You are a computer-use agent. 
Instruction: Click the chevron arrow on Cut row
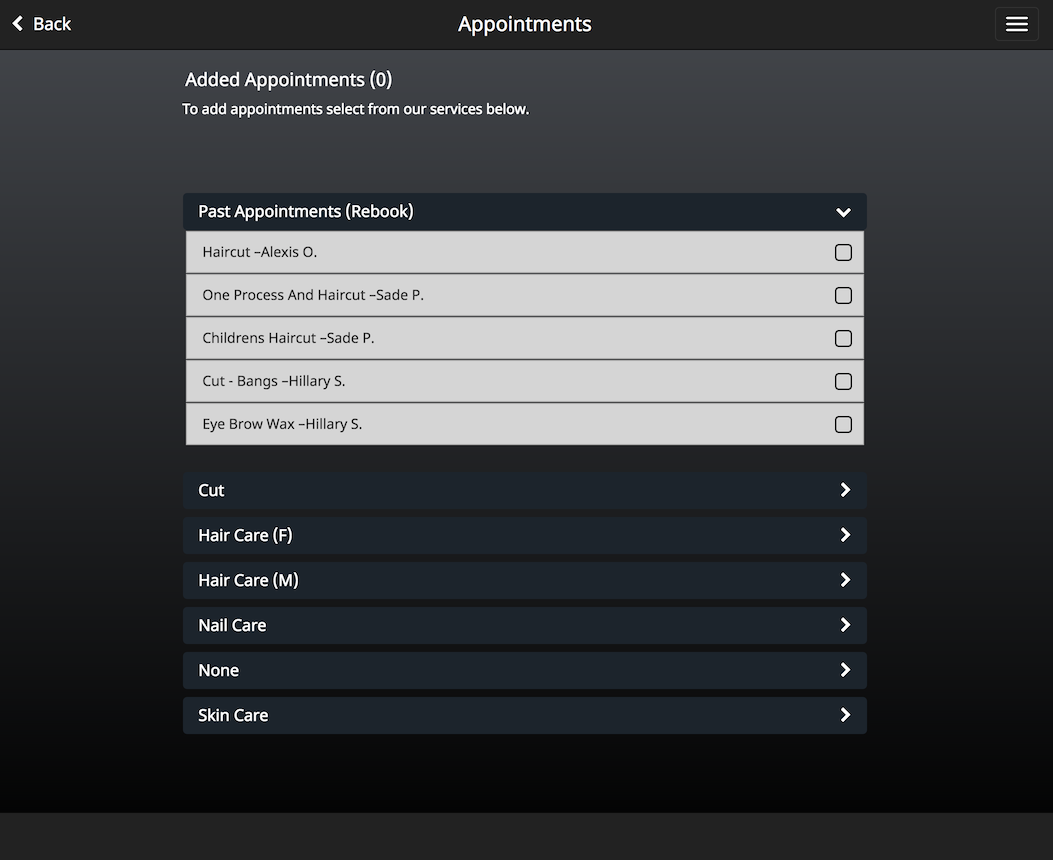pyautogui.click(x=845, y=490)
